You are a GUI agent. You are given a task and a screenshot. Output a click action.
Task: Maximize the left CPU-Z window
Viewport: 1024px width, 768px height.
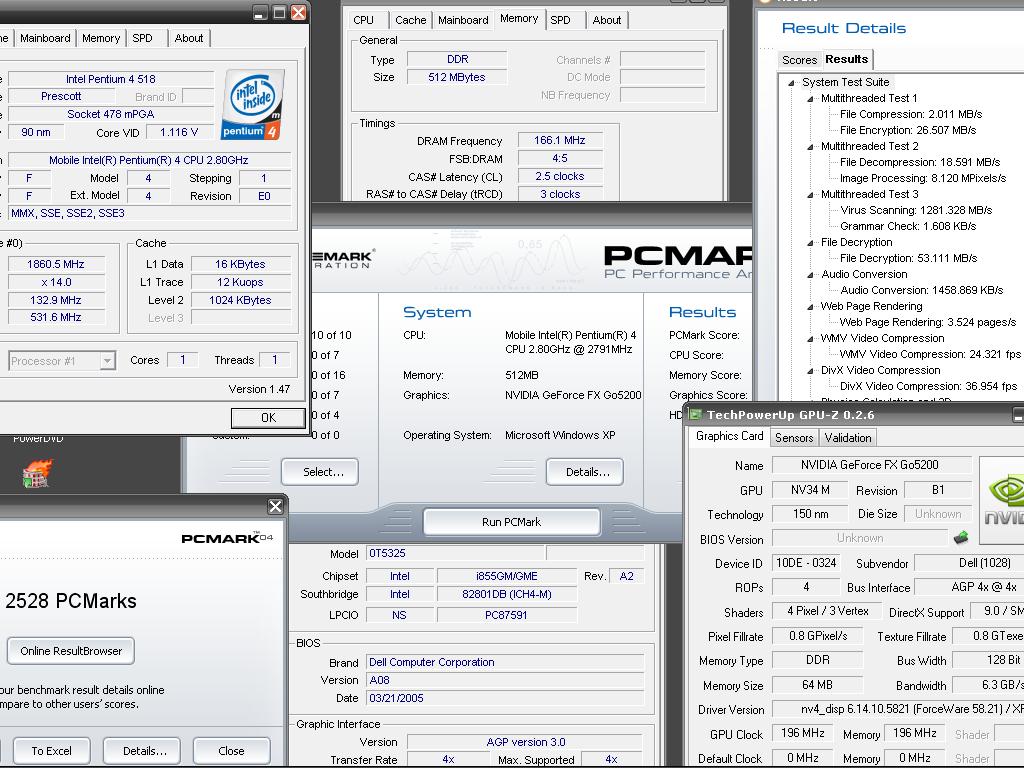point(280,12)
